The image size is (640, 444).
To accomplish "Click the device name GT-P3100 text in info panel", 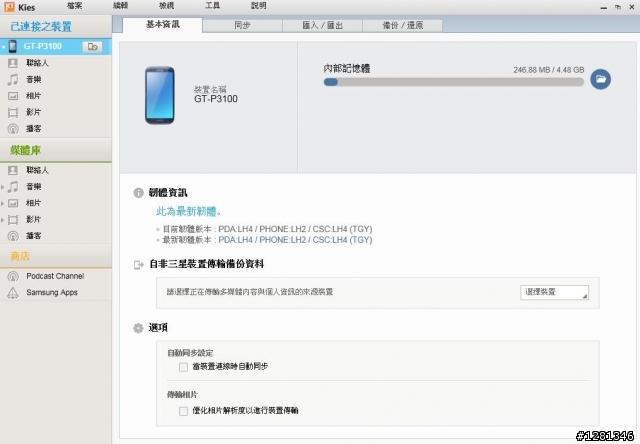I will click(216, 99).
